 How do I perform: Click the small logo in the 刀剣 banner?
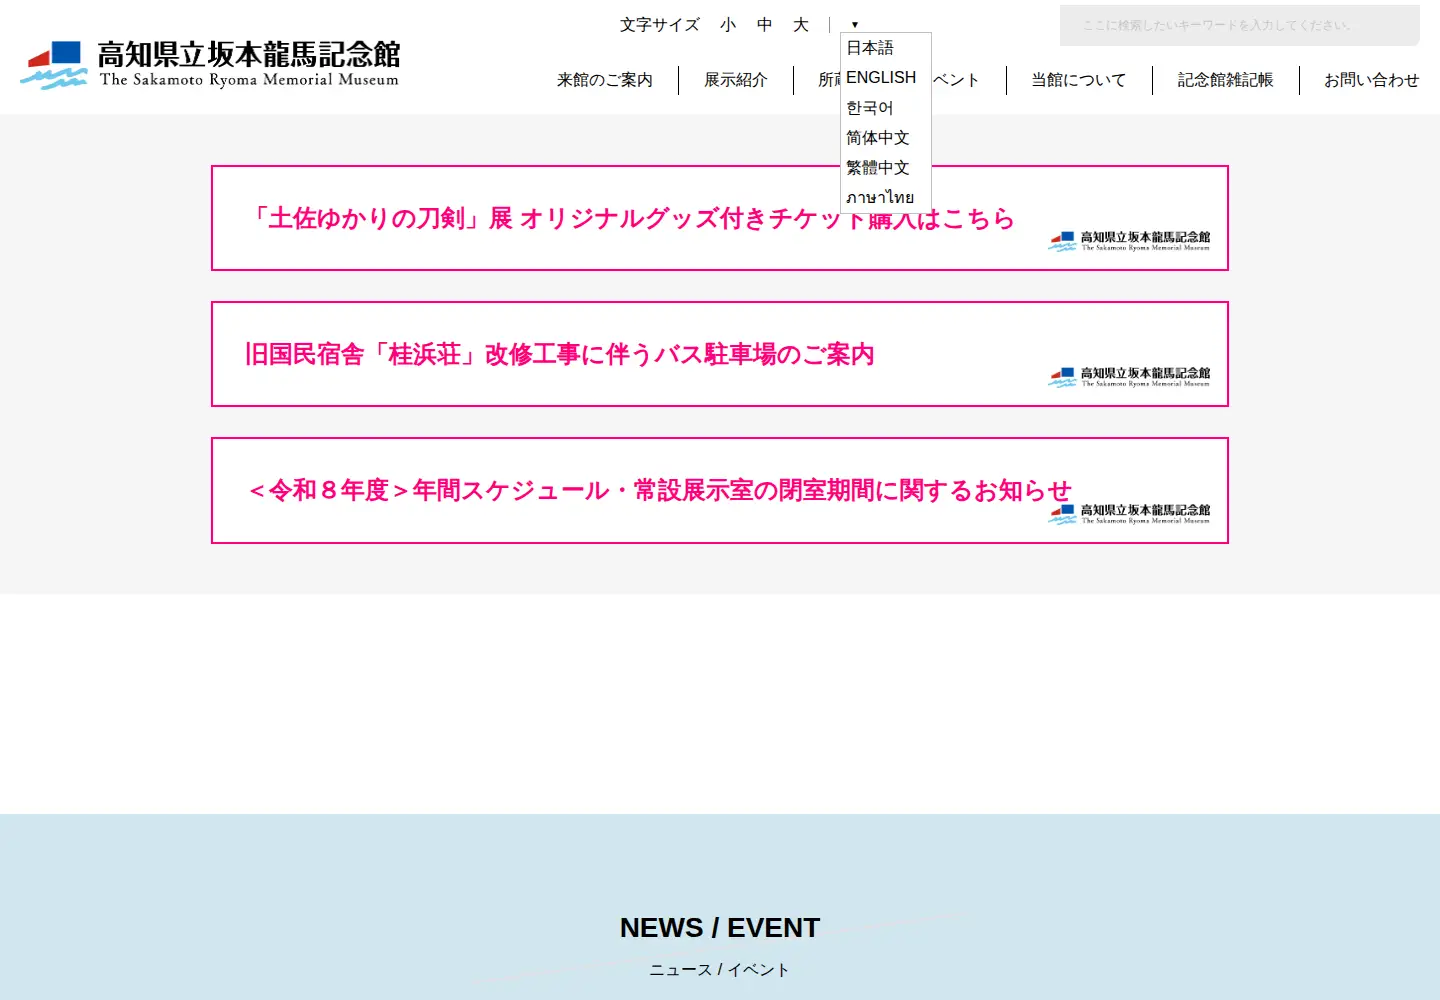pos(1129,241)
